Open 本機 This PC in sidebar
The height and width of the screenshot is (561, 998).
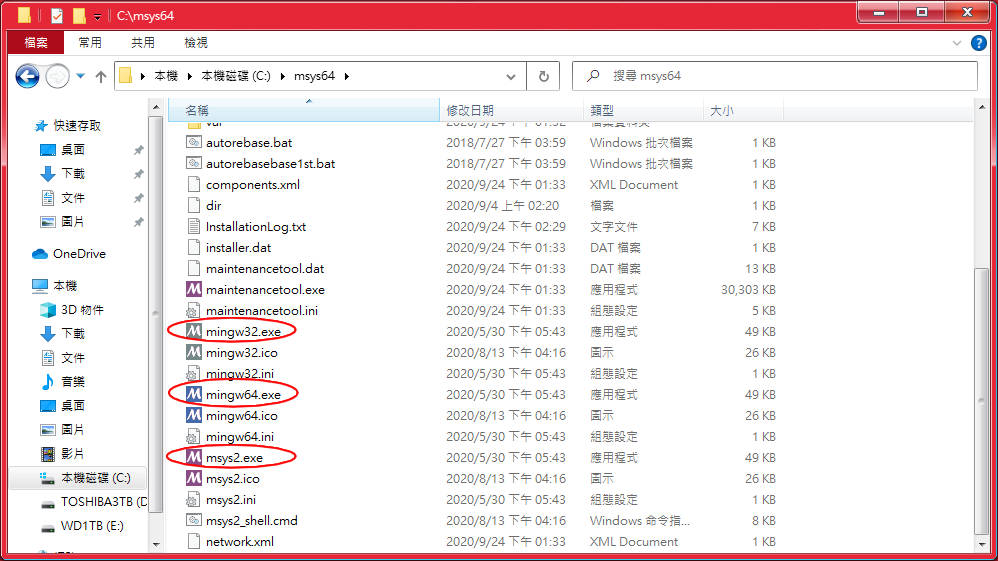coord(55,285)
